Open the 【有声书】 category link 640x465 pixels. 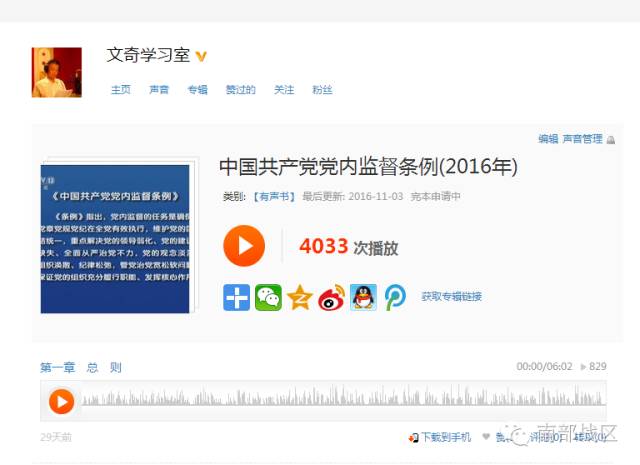[274, 196]
